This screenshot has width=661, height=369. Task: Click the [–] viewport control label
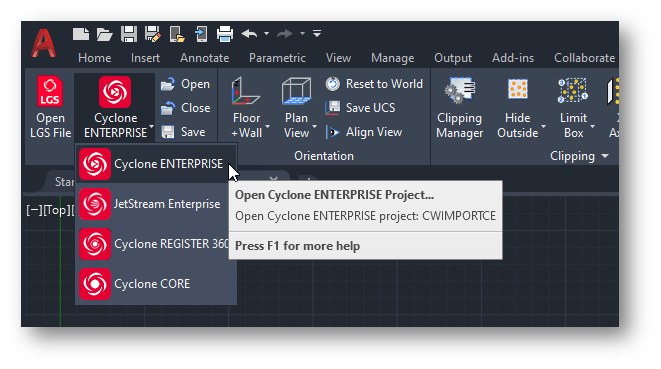pyautogui.click(x=35, y=210)
